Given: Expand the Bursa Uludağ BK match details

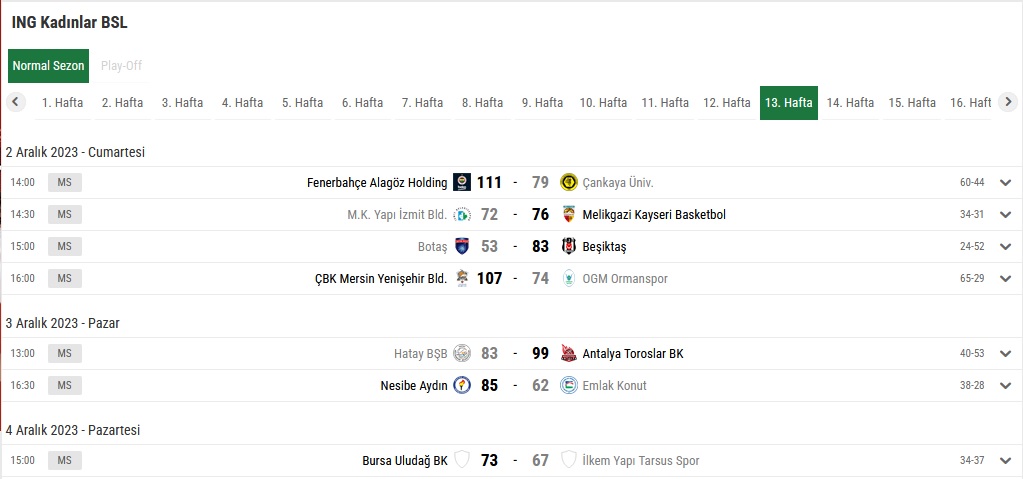Looking at the screenshot, I should (x=1005, y=461).
